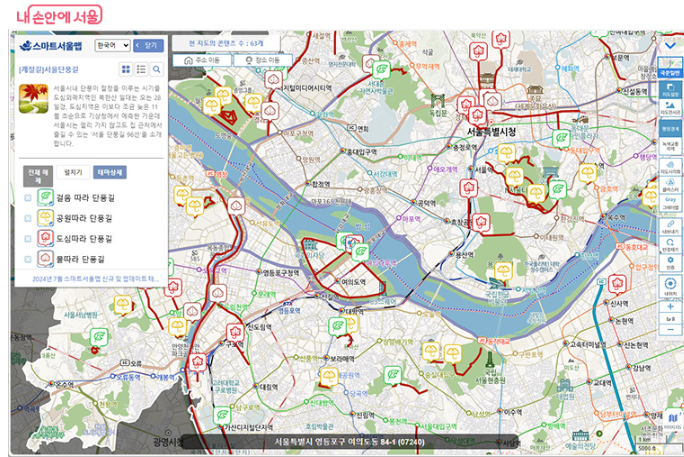This screenshot has width=684, height=457.
Task: Select green leaf marker above 가산디지털단지역
Action: pyautogui.click(x=222, y=416)
